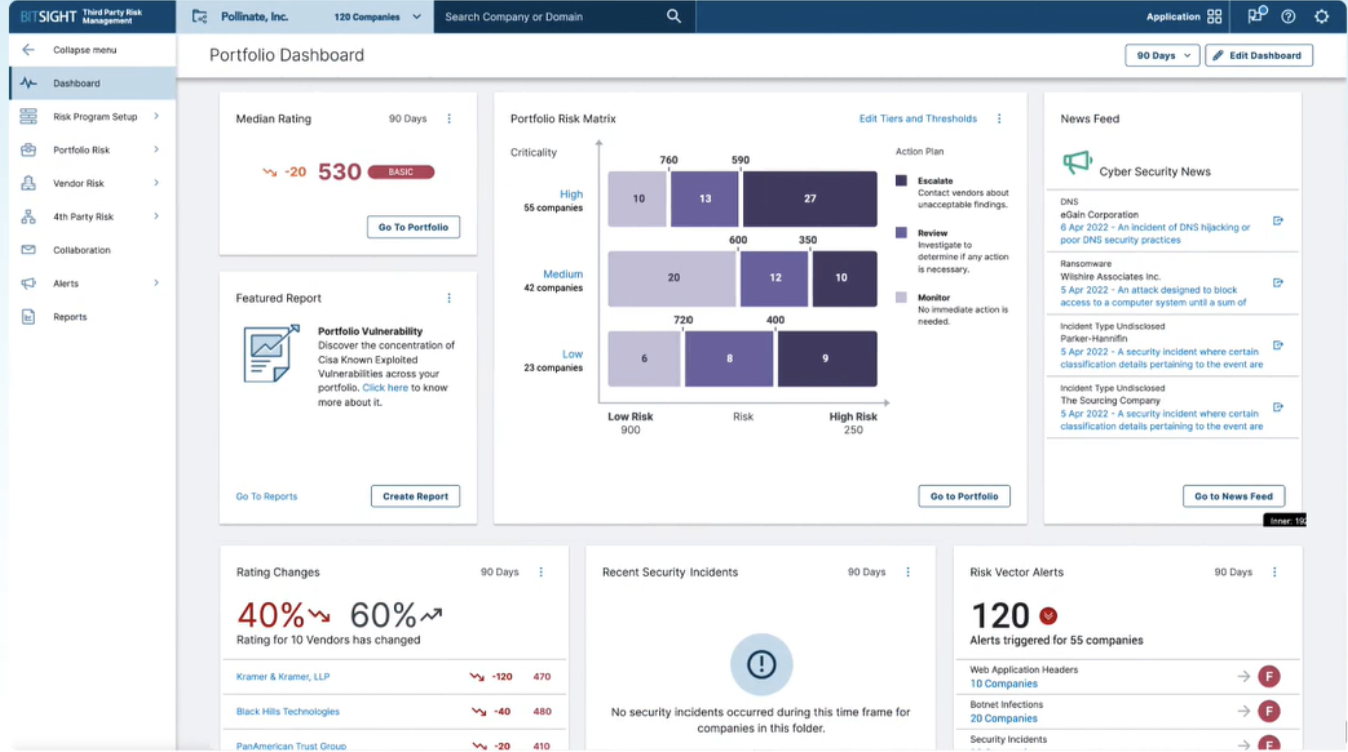Select Collaboration in the sidebar menu
1348x752 pixels.
pos(81,250)
